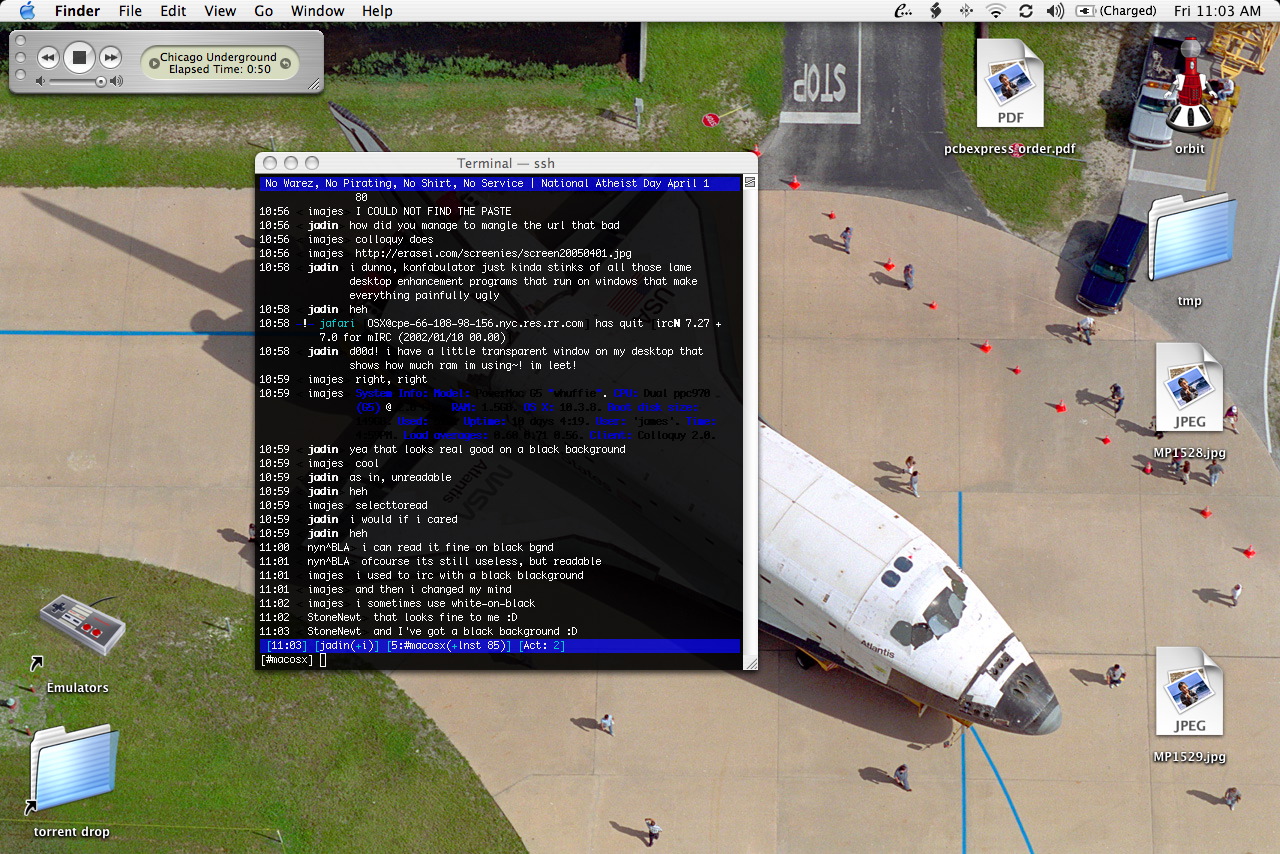The width and height of the screenshot is (1280, 854).
Task: Open the battery Charged status menu
Action: (1117, 11)
